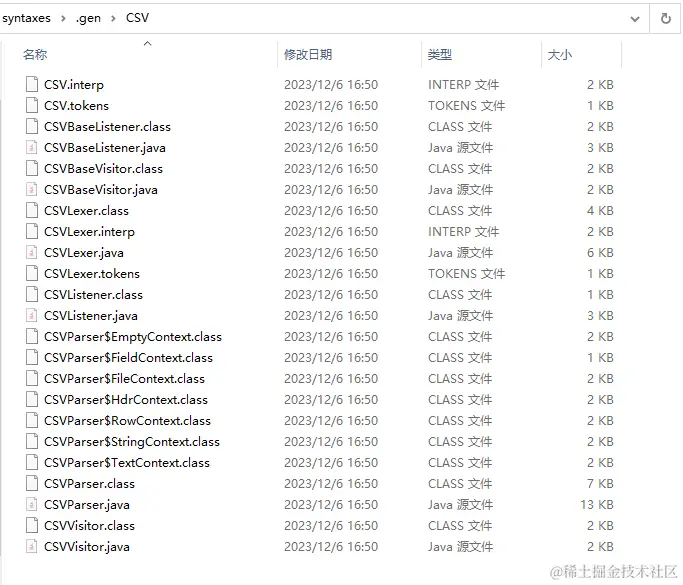Select the file name CSVLexer.java
The width and height of the screenshot is (683, 585).
84,253
